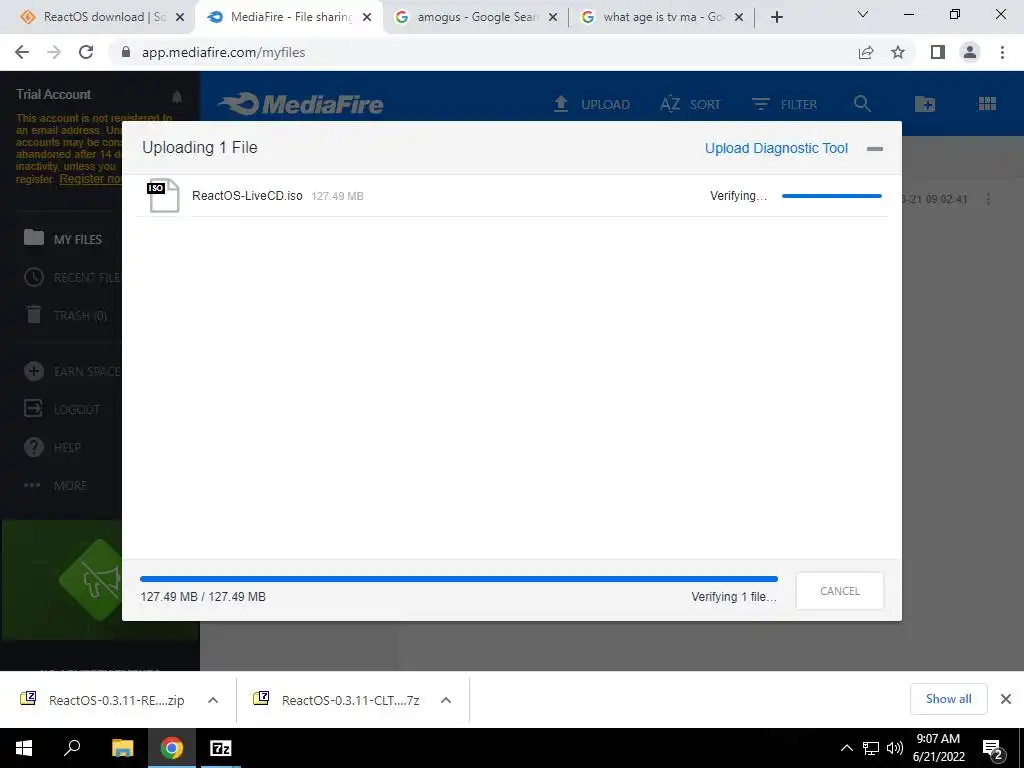Click the search magnifier icon
Viewport: 1024px width, 768px height.
click(862, 103)
